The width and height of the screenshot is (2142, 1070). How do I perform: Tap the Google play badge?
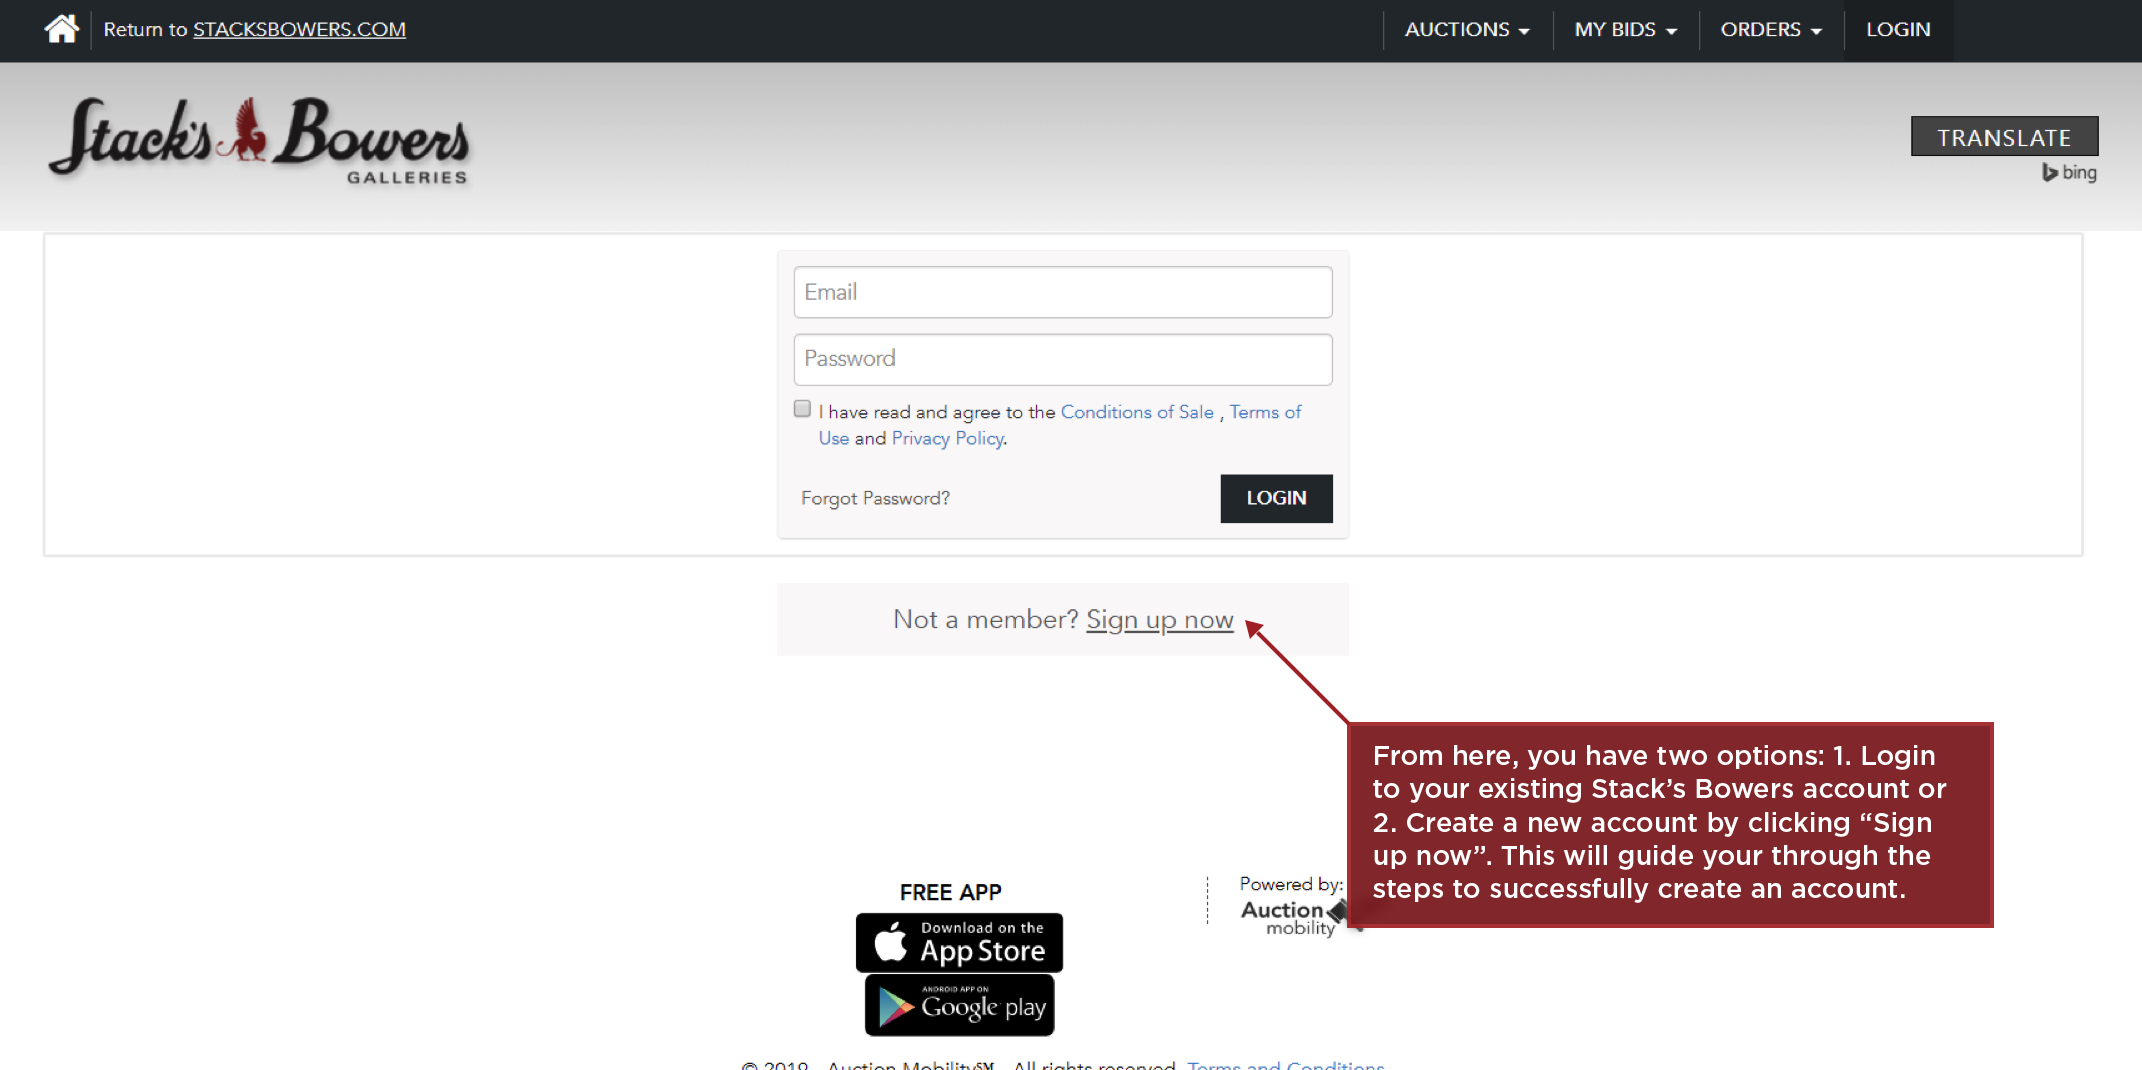tap(959, 1005)
